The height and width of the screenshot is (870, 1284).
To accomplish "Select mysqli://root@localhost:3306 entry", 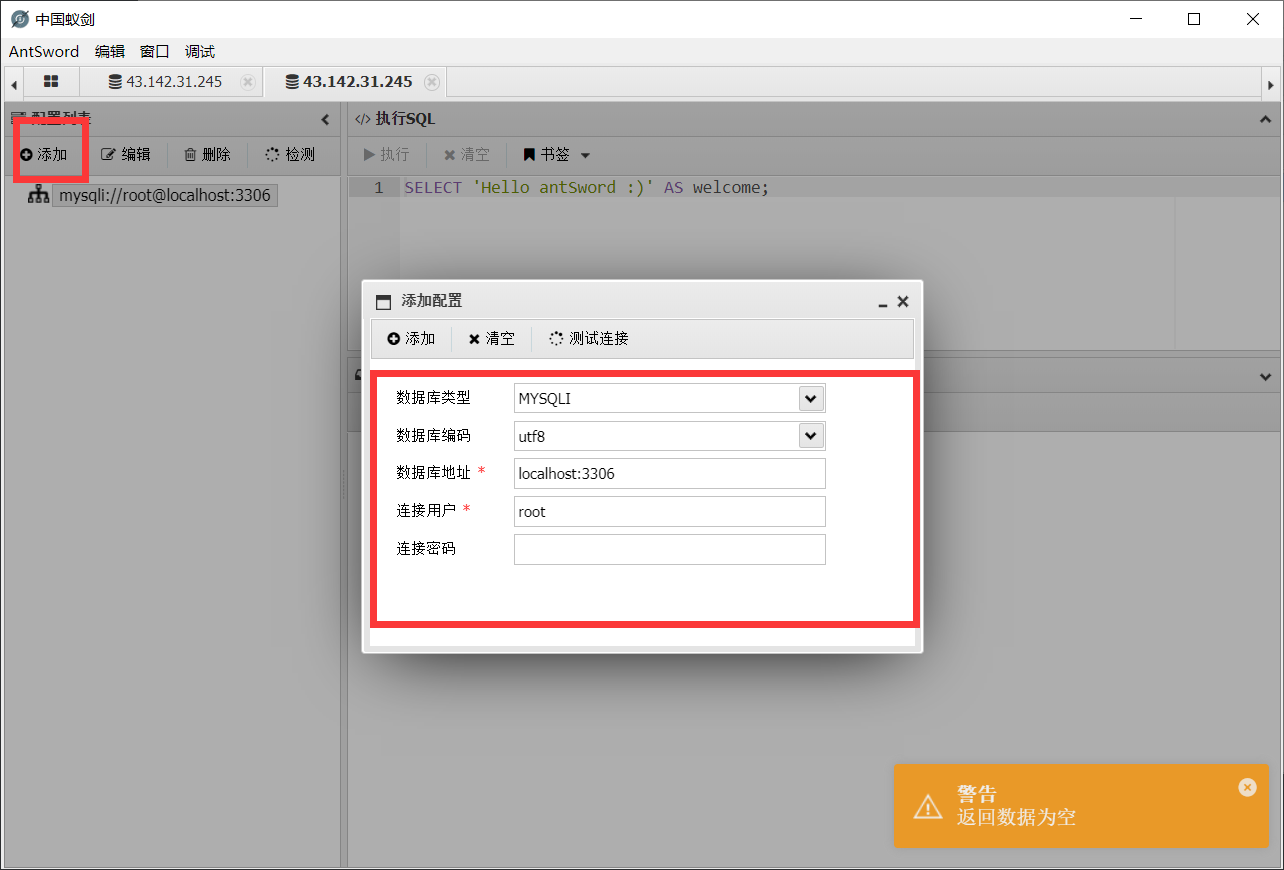I will (165, 195).
